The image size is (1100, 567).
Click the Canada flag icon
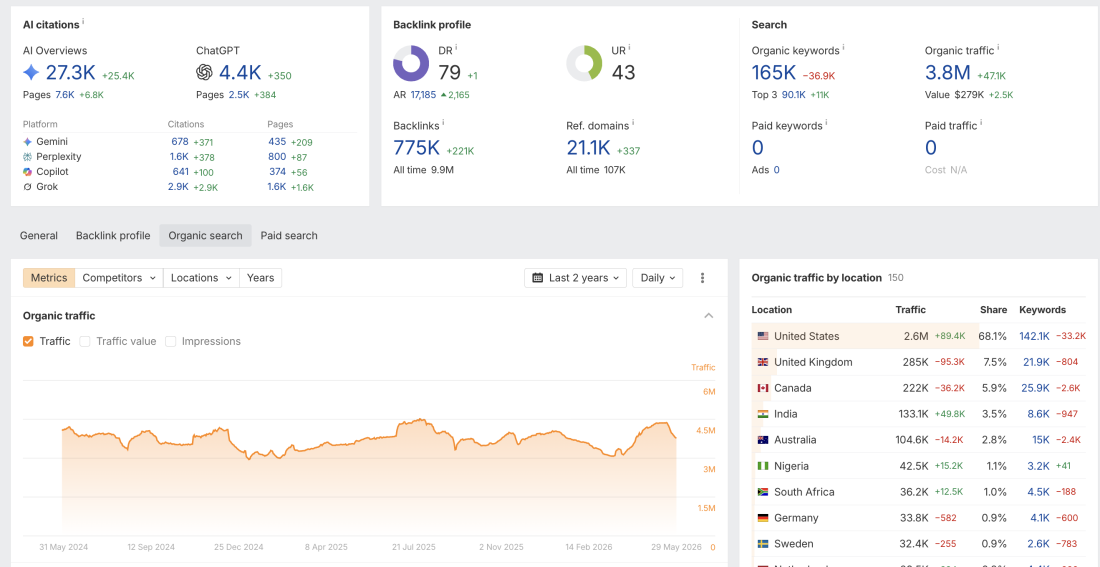click(763, 388)
